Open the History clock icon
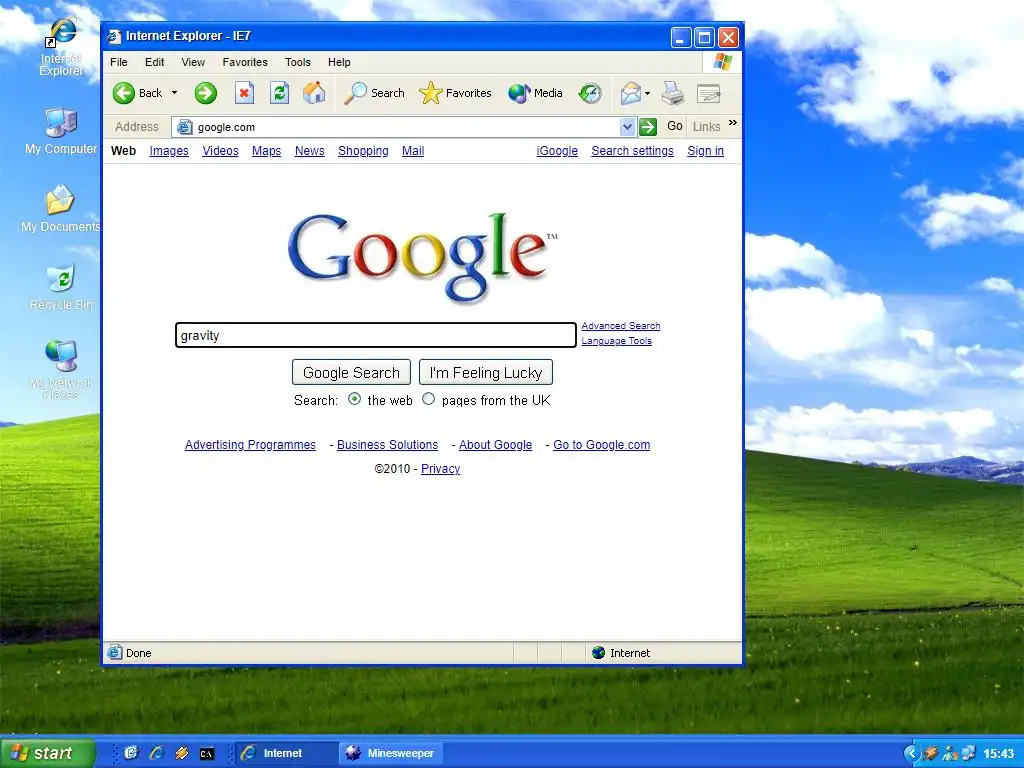Viewport: 1024px width, 768px height. tap(590, 93)
